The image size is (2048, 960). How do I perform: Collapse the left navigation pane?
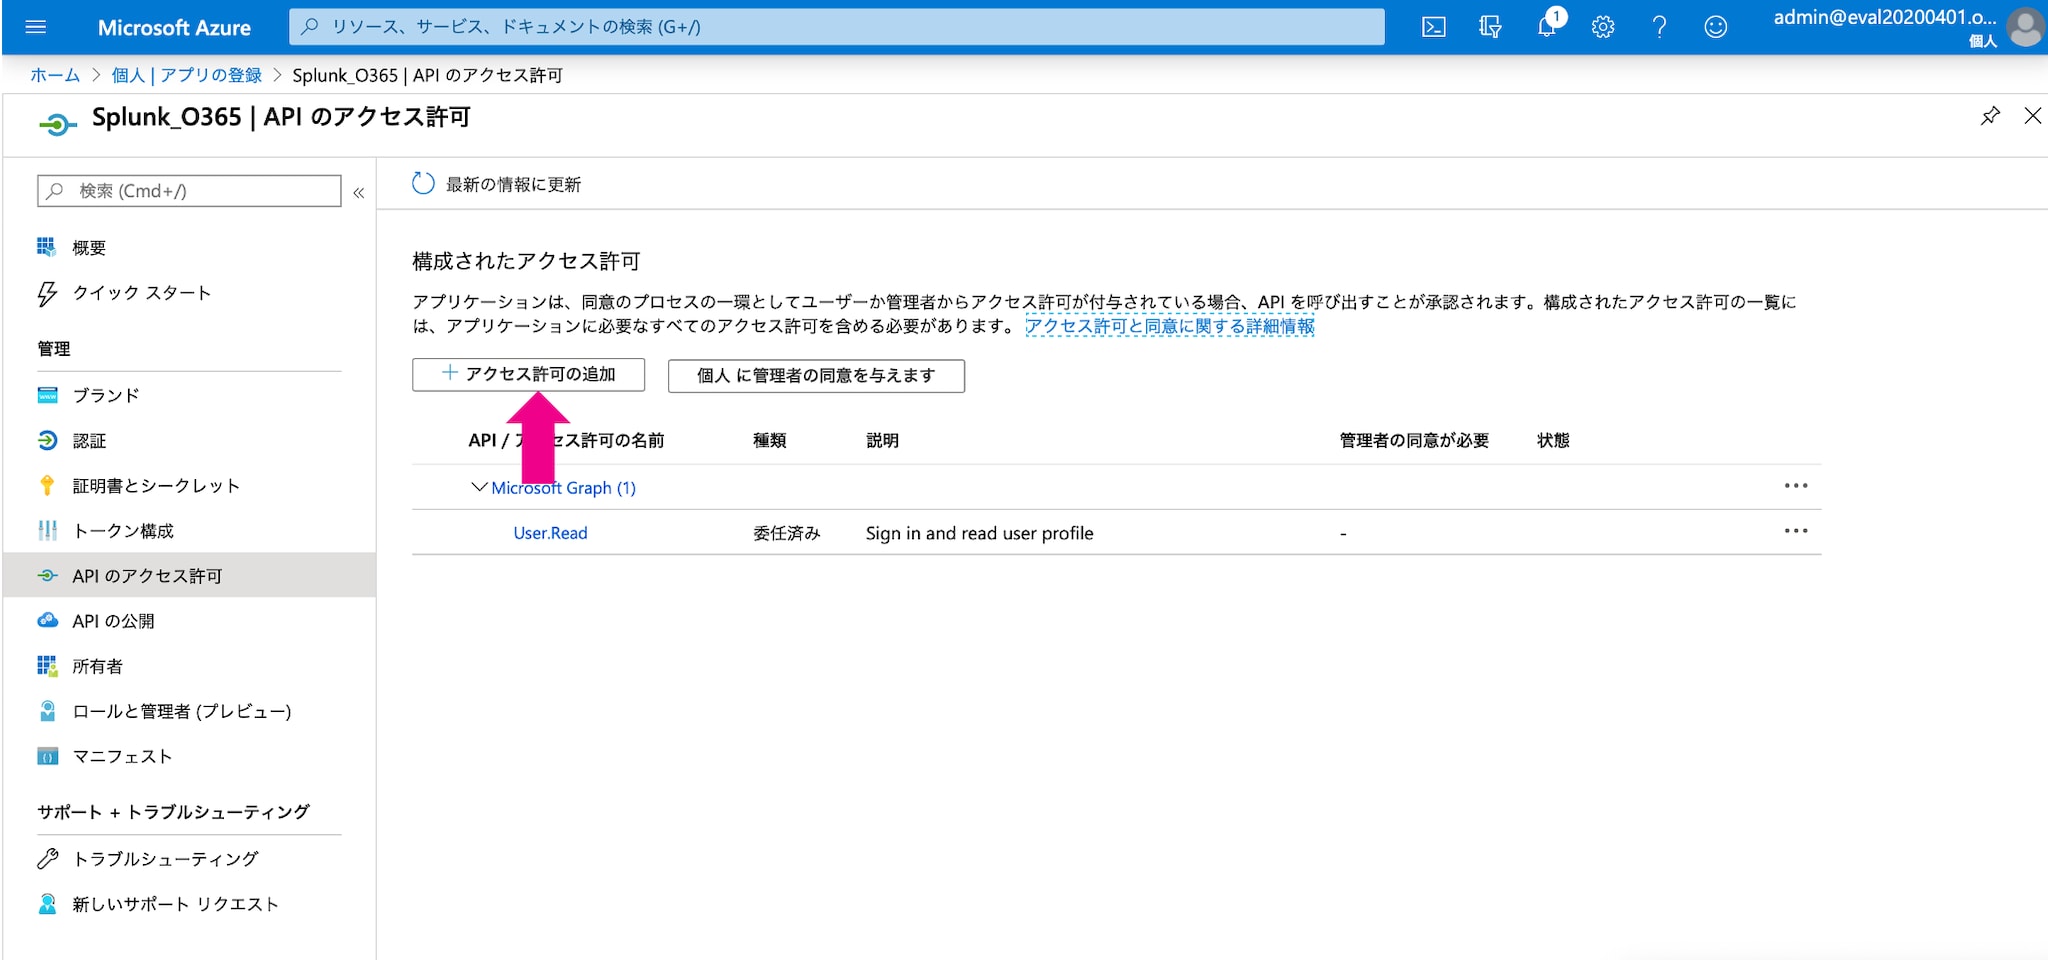(358, 192)
